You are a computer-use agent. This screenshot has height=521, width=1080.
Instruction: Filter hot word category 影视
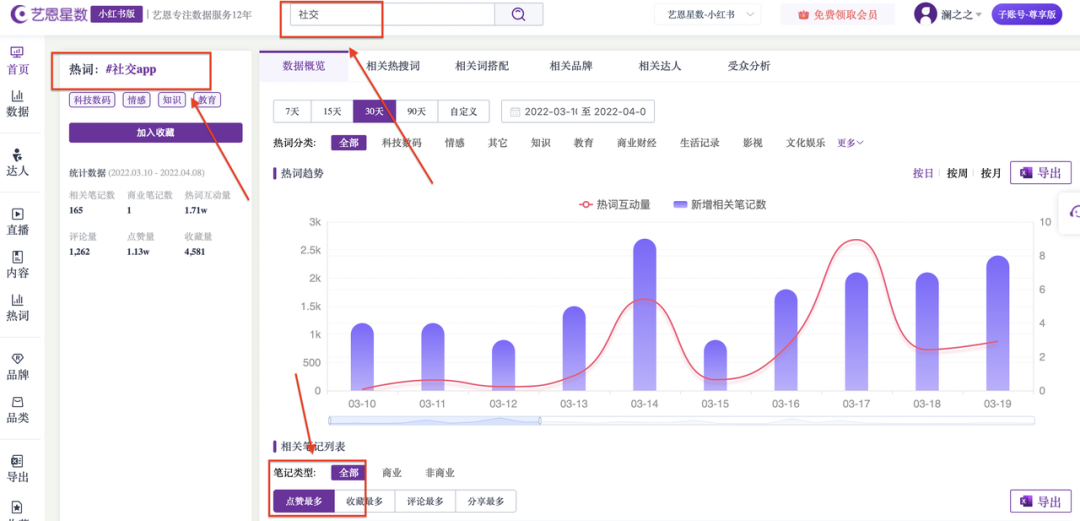point(753,143)
